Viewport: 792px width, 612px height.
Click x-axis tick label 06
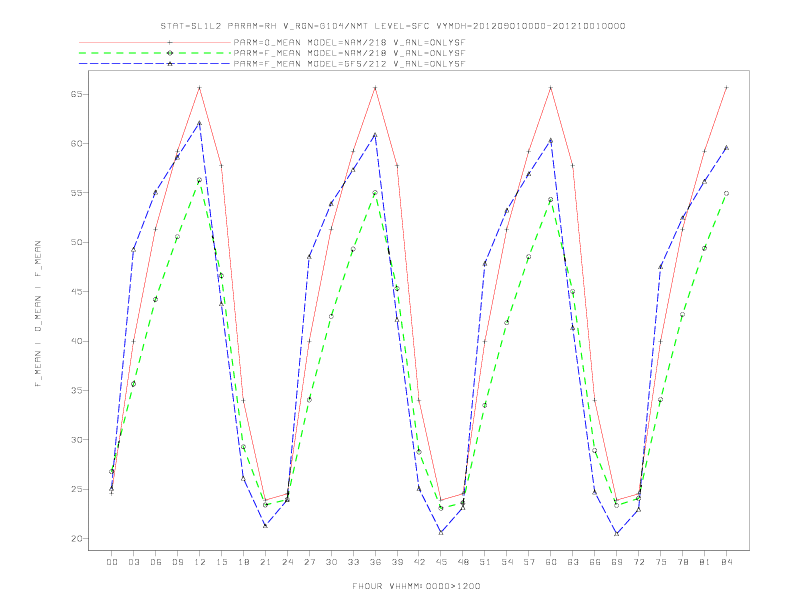pos(156,562)
